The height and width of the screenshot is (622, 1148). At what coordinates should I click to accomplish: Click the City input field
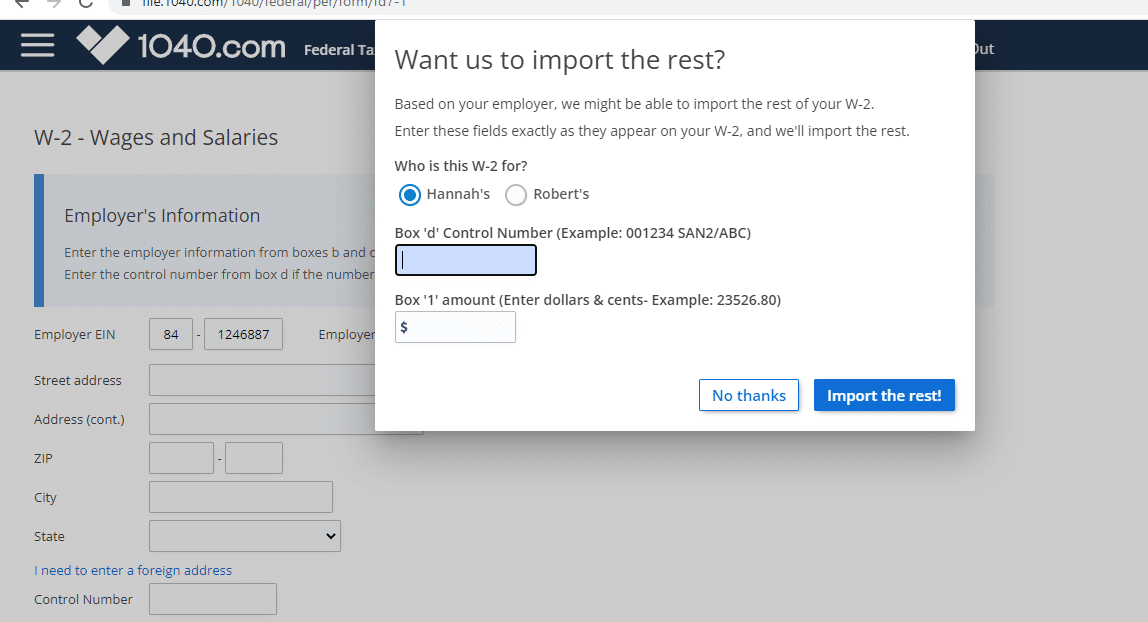click(240, 497)
